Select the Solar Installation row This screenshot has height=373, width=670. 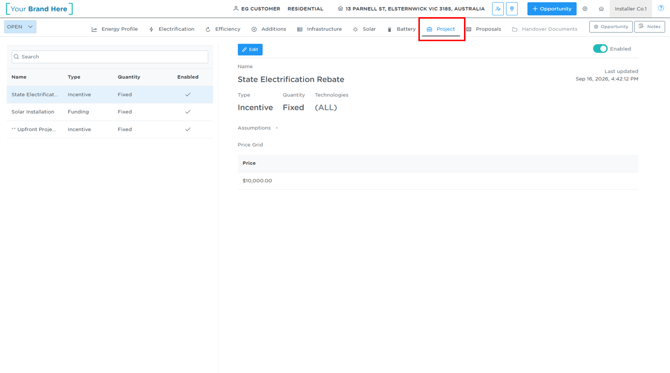[110, 112]
